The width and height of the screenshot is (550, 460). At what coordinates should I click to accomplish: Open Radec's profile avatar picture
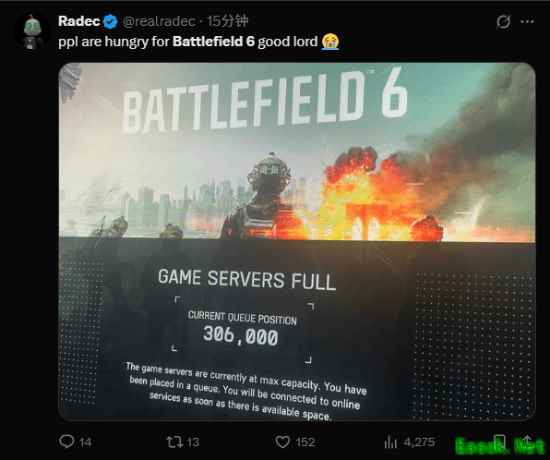pos(32,31)
